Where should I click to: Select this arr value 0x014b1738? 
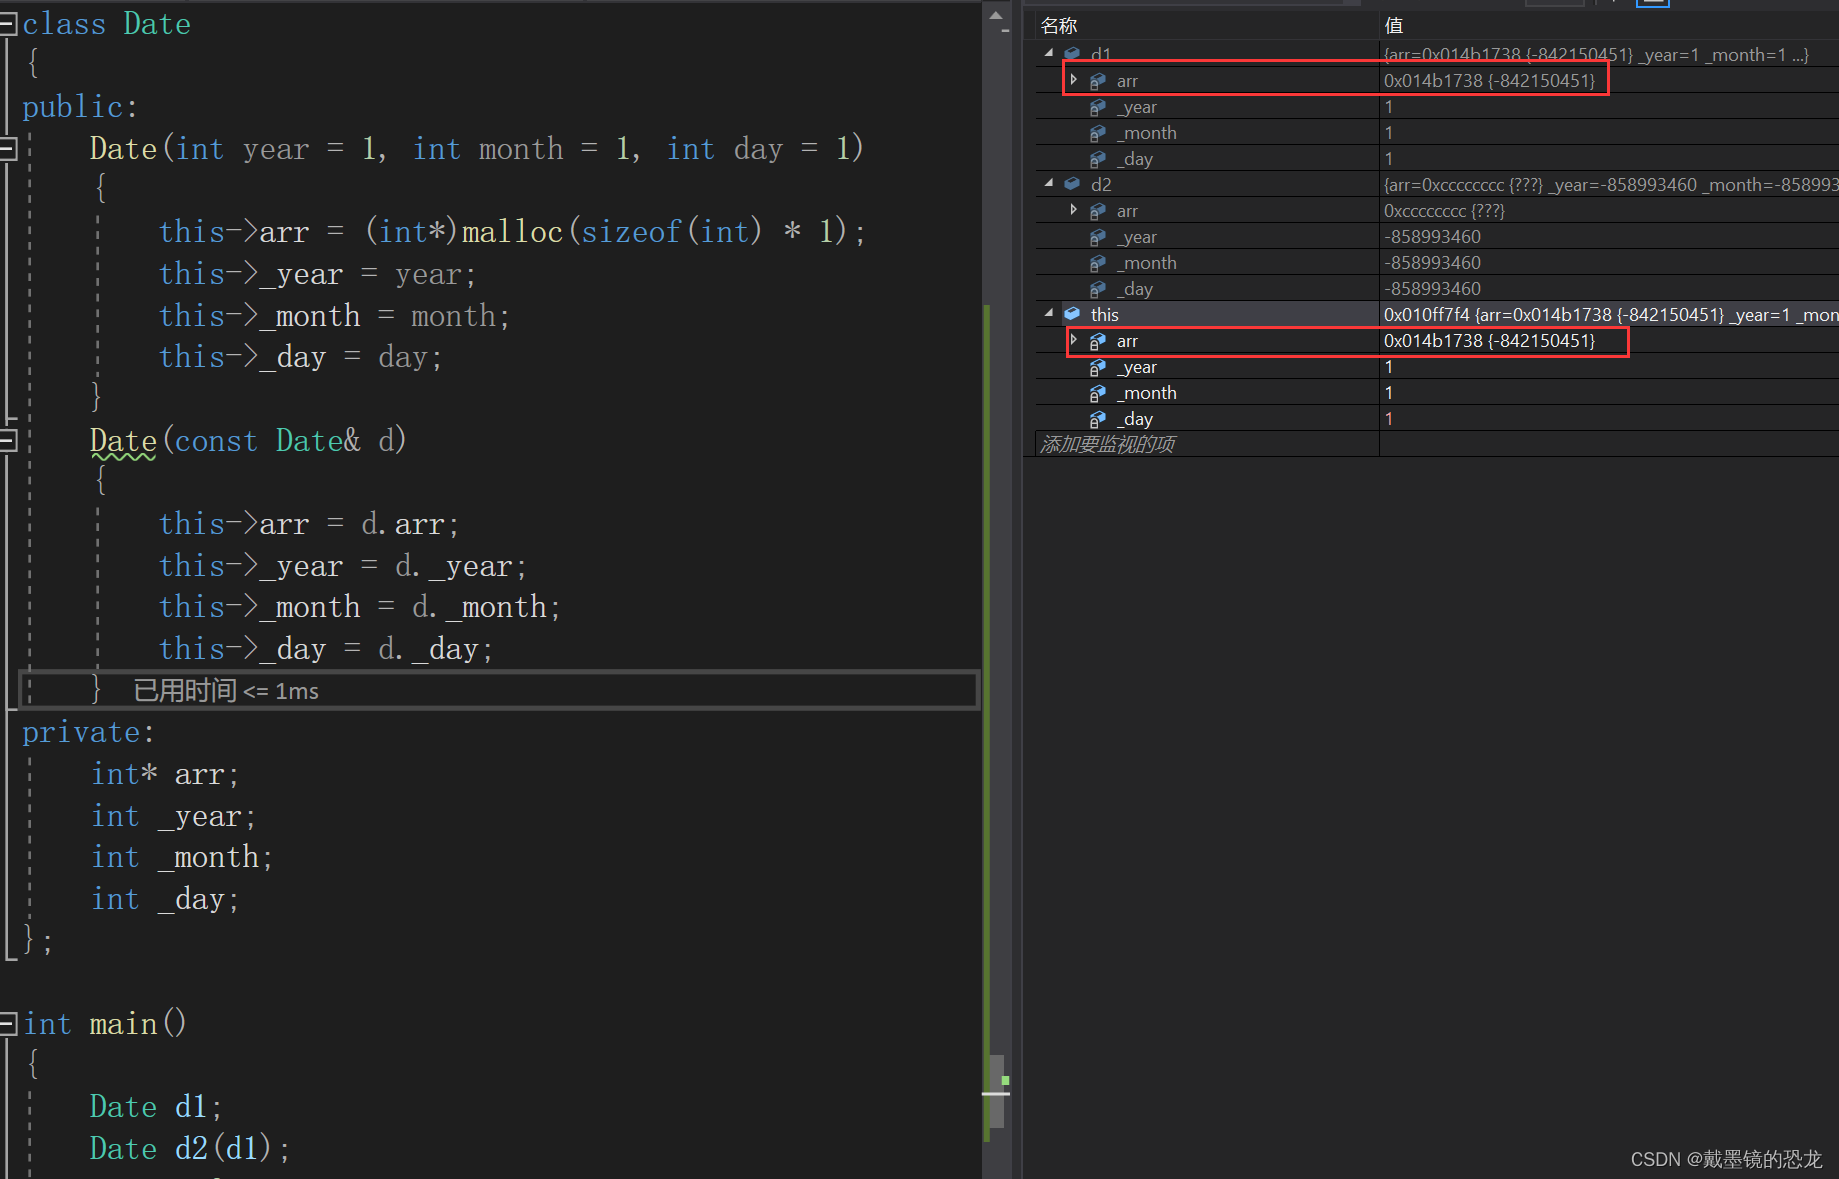tap(1489, 341)
